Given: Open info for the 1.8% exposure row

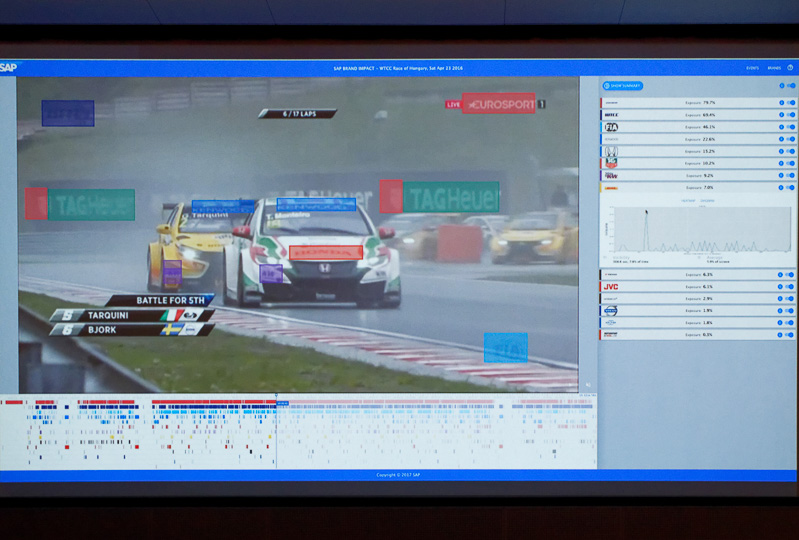Looking at the screenshot, I should [780, 322].
